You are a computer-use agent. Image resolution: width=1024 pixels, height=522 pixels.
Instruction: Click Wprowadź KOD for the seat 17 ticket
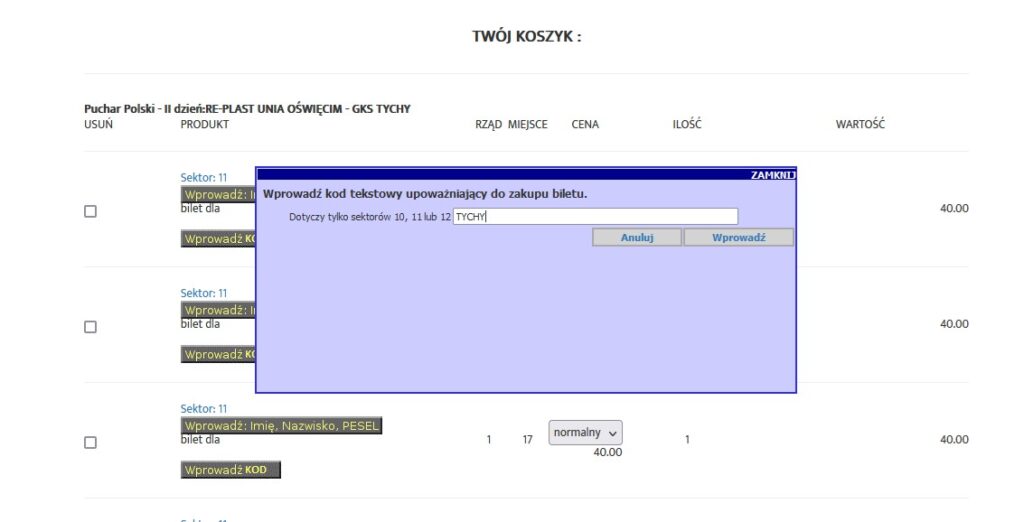tap(231, 470)
